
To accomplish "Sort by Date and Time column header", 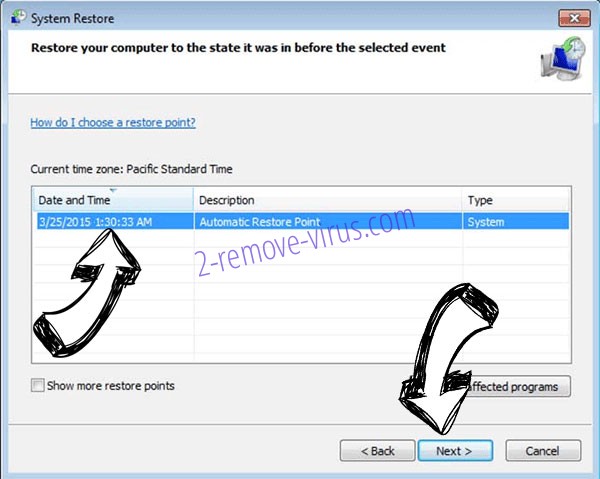I will click(113, 200).
